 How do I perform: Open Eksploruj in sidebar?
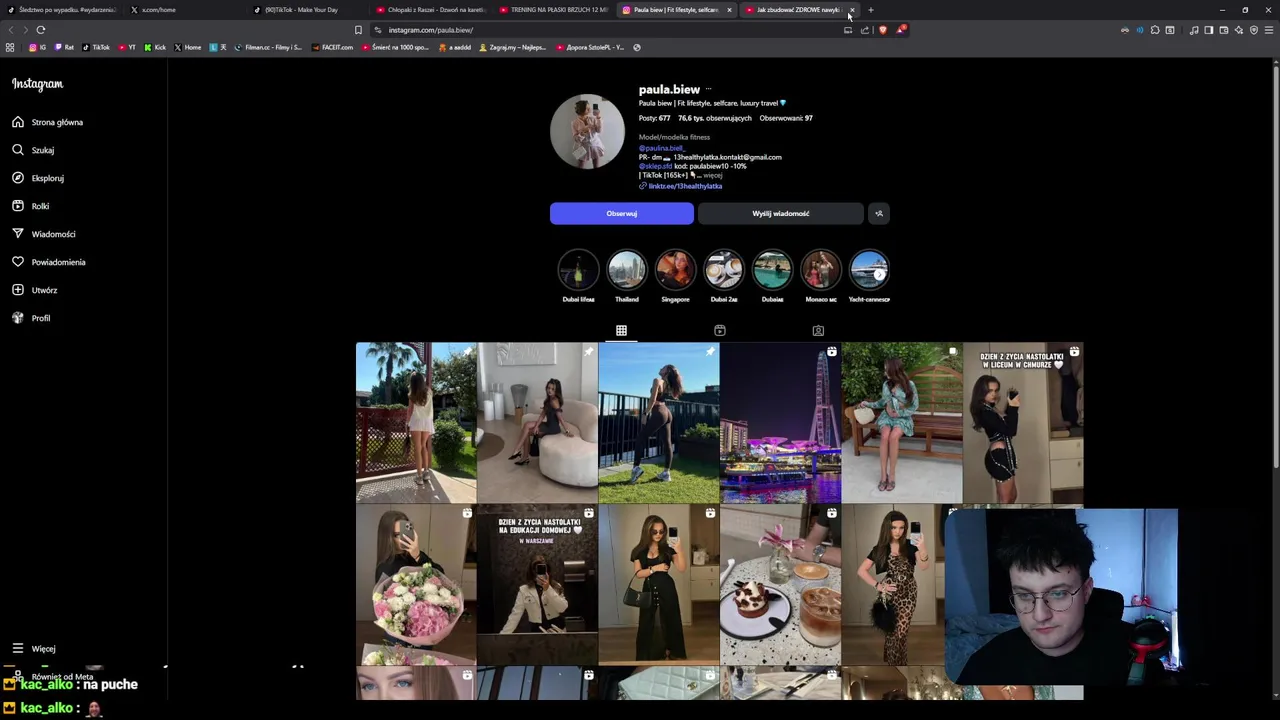tap(38, 178)
